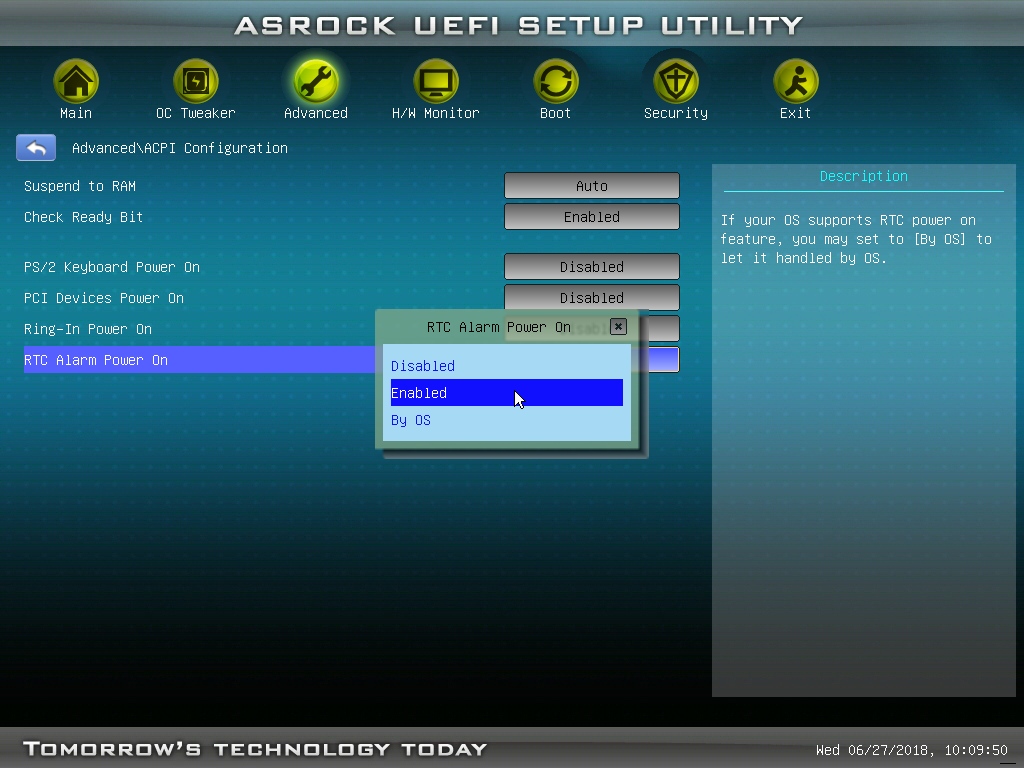Open the H/W Monitor screen icon
The width and height of the screenshot is (1024, 768).
click(436, 81)
